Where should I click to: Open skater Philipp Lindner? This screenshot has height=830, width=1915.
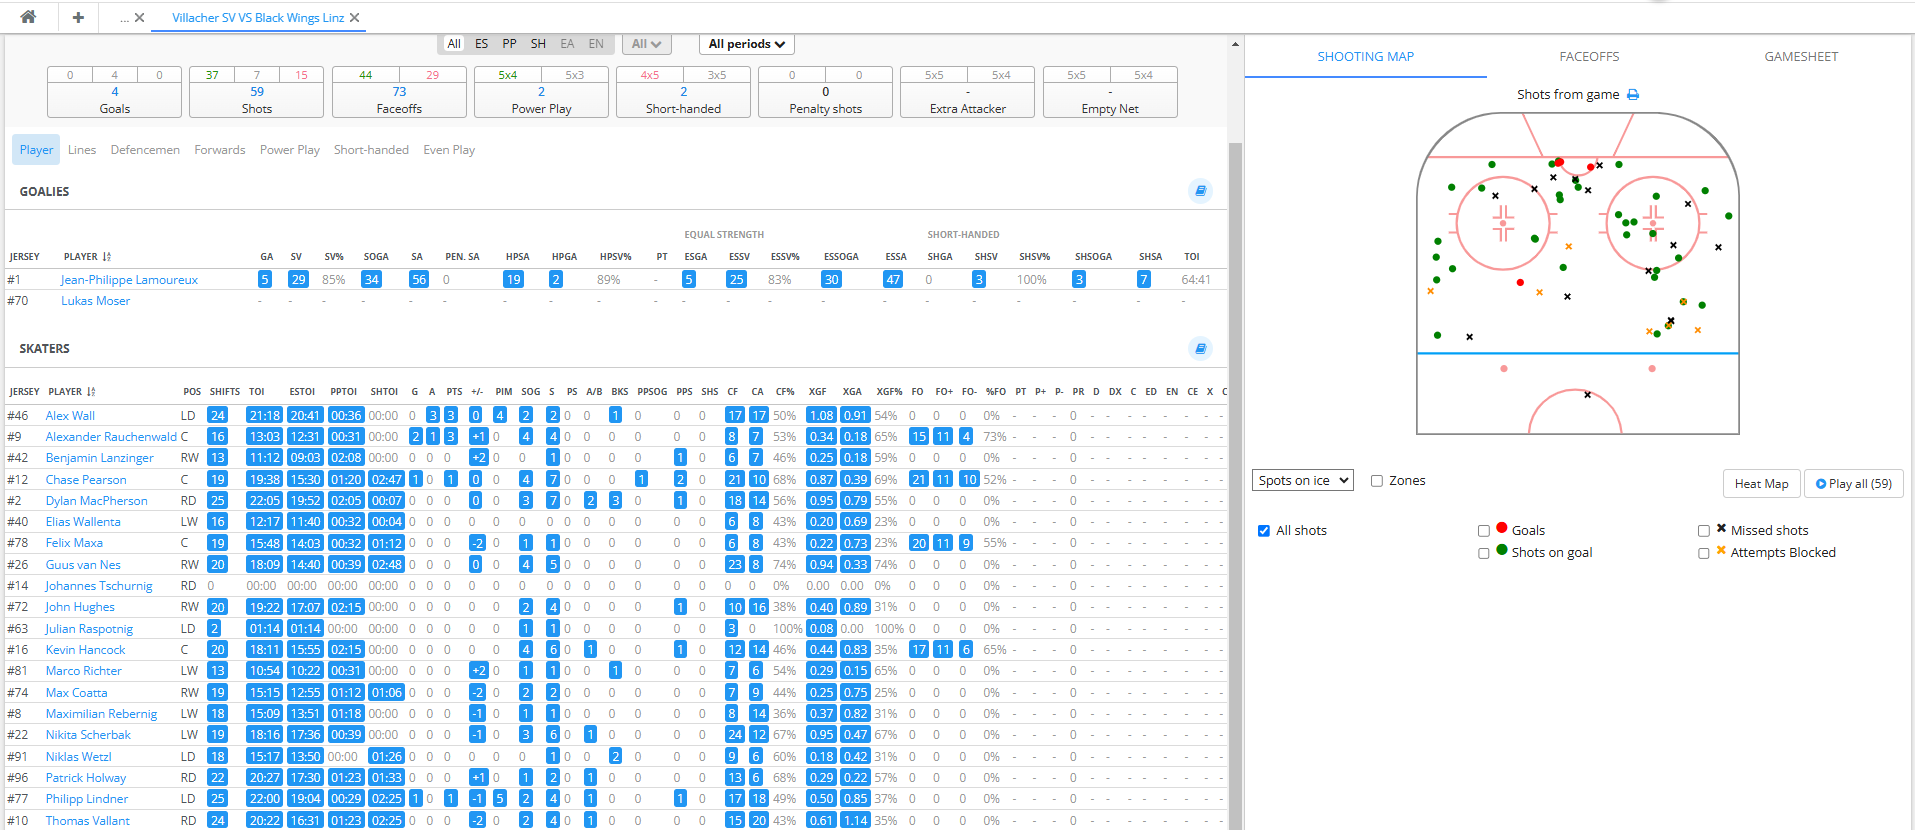coord(87,799)
